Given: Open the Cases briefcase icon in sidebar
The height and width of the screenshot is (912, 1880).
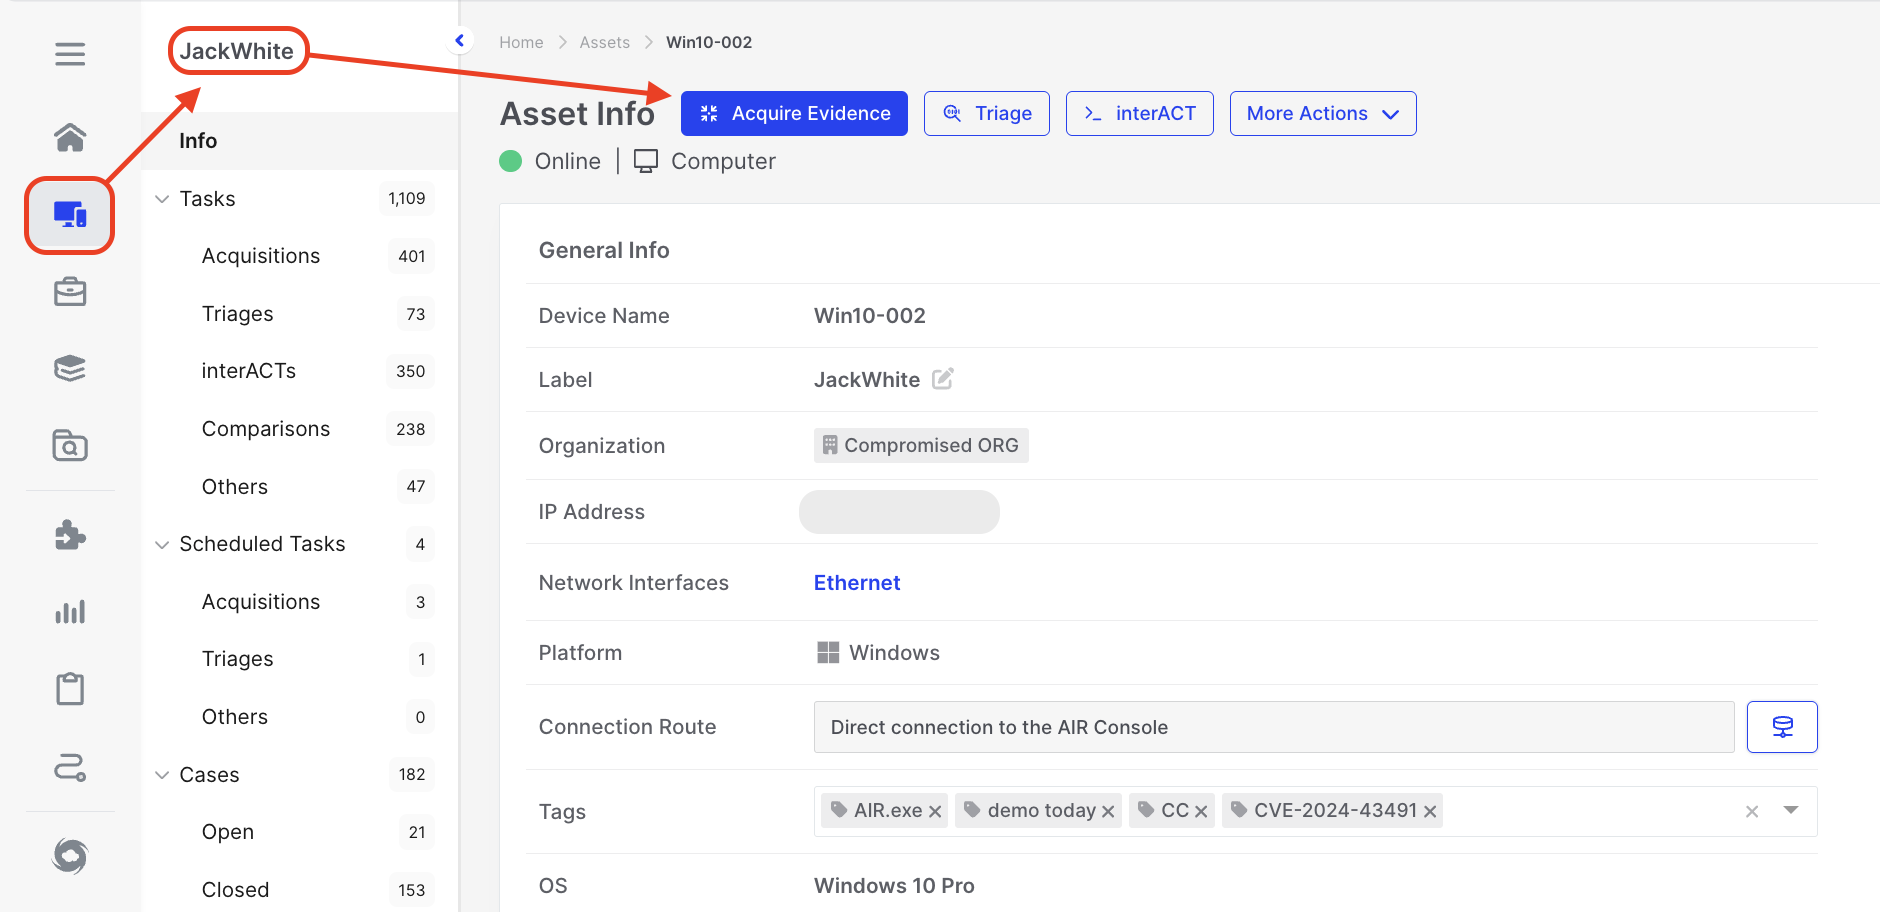Looking at the screenshot, I should click(70, 292).
